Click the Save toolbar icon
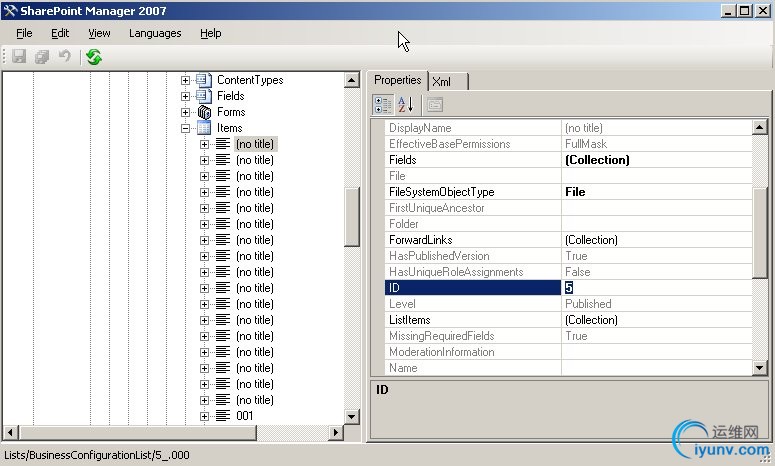This screenshot has width=775, height=466. click(19, 56)
